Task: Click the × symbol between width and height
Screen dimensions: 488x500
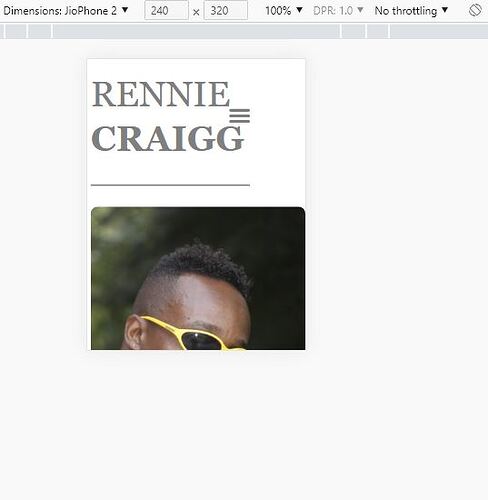Action: pyautogui.click(x=196, y=13)
